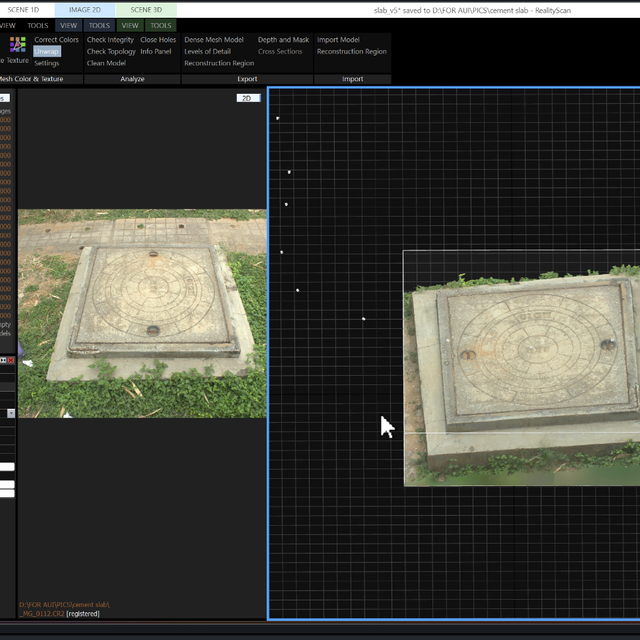Click the panel layout icon beside the red X
The image size is (640, 640).
pyautogui.click(x=3, y=360)
